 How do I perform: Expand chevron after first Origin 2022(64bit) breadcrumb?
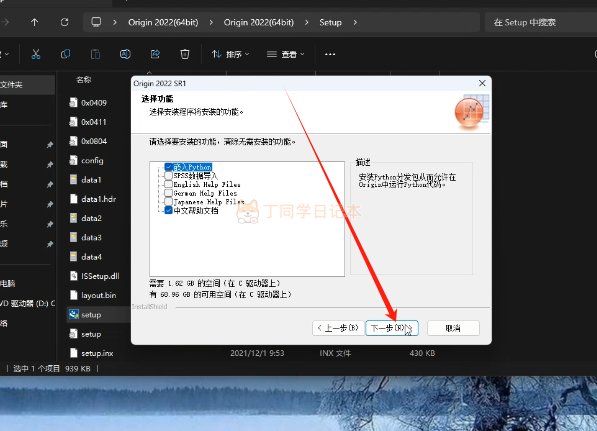(211, 22)
